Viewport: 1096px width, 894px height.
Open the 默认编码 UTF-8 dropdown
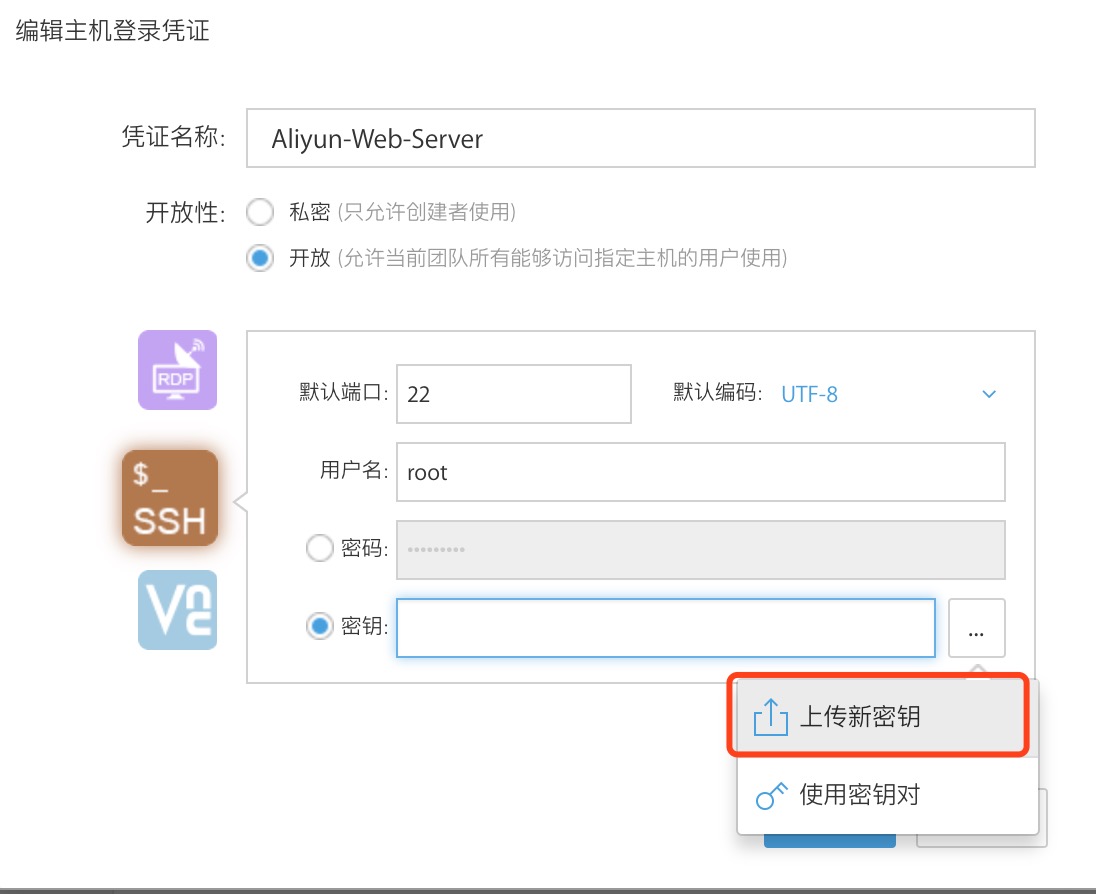pos(889,394)
